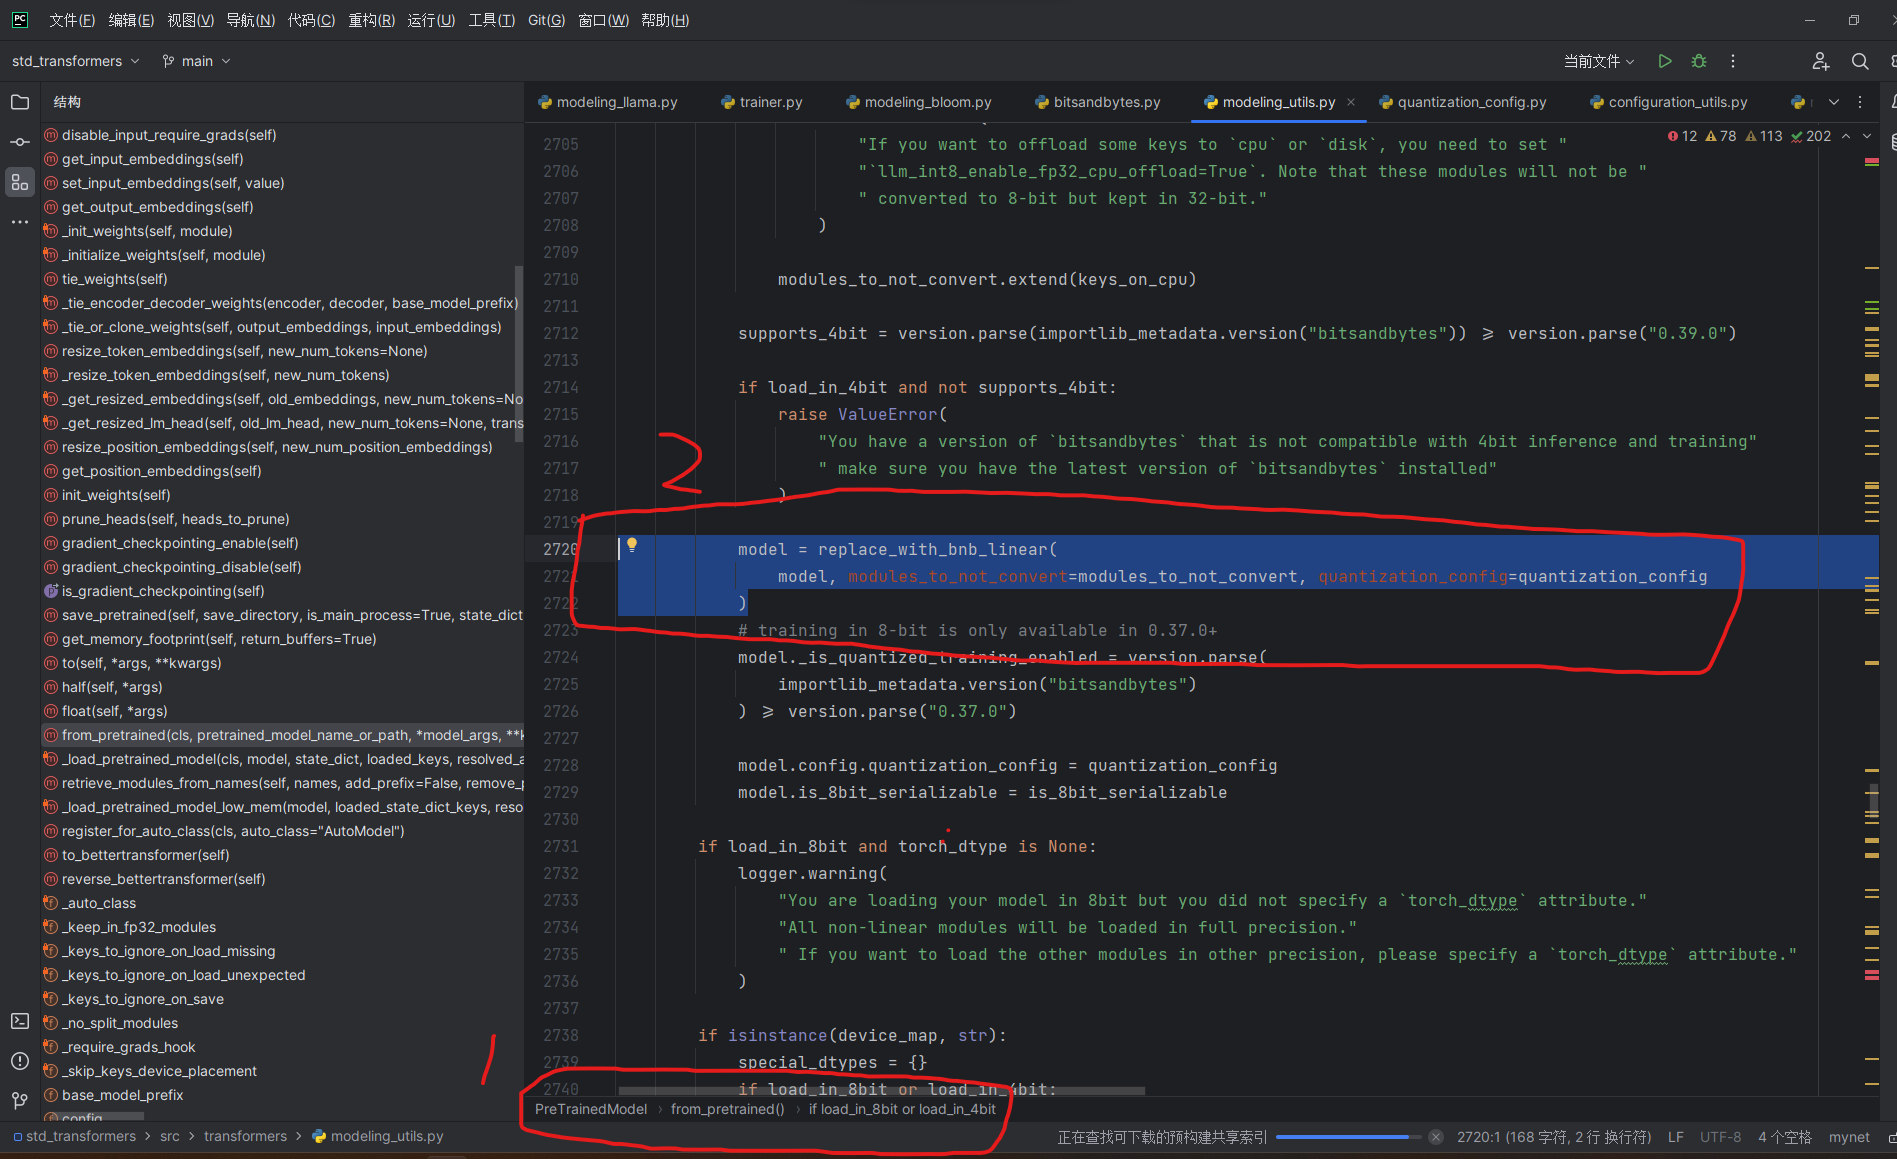1897x1159 pixels.
Task: Run the current file with green play icon
Action: tap(1664, 61)
